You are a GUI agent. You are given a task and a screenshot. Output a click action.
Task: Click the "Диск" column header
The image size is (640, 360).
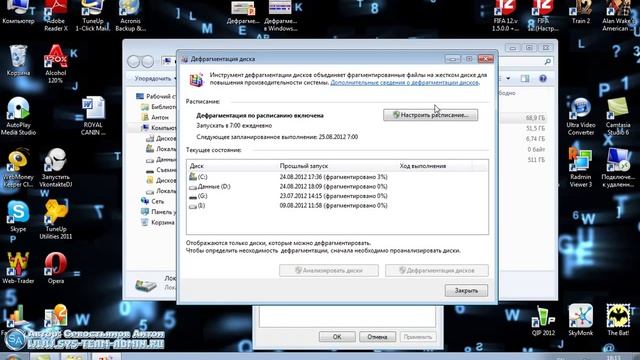[197, 166]
